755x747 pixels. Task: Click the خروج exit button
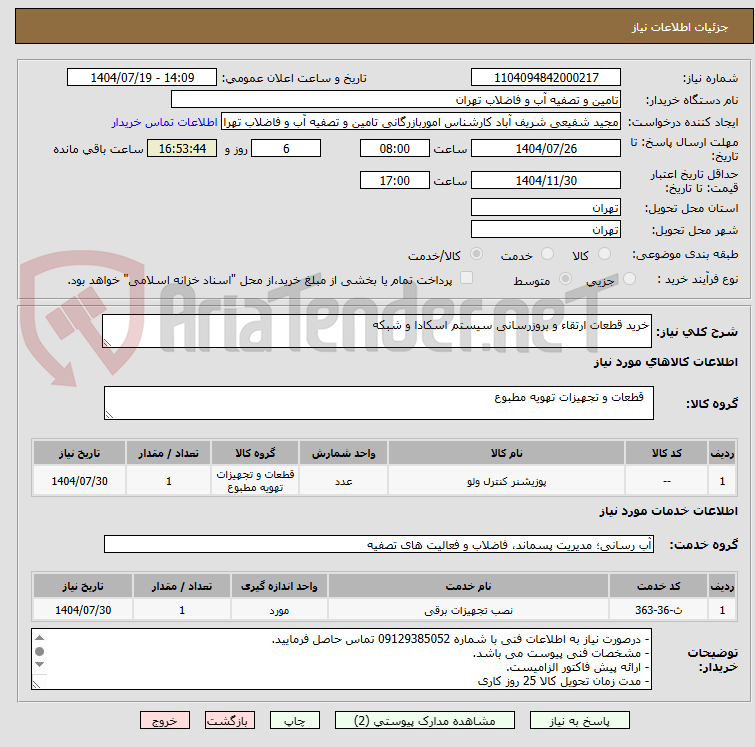pos(165,721)
